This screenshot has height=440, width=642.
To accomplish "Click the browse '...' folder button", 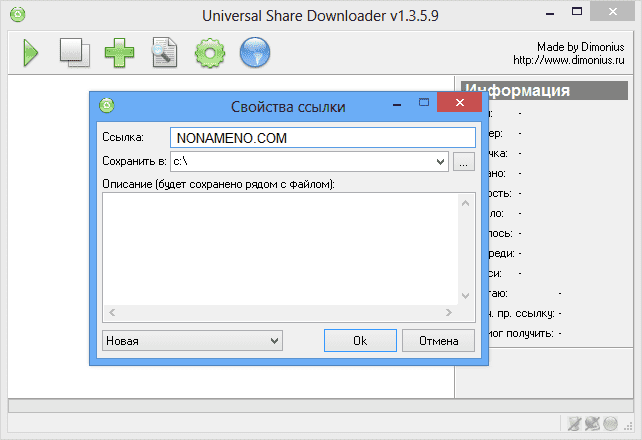I will click(x=463, y=160).
